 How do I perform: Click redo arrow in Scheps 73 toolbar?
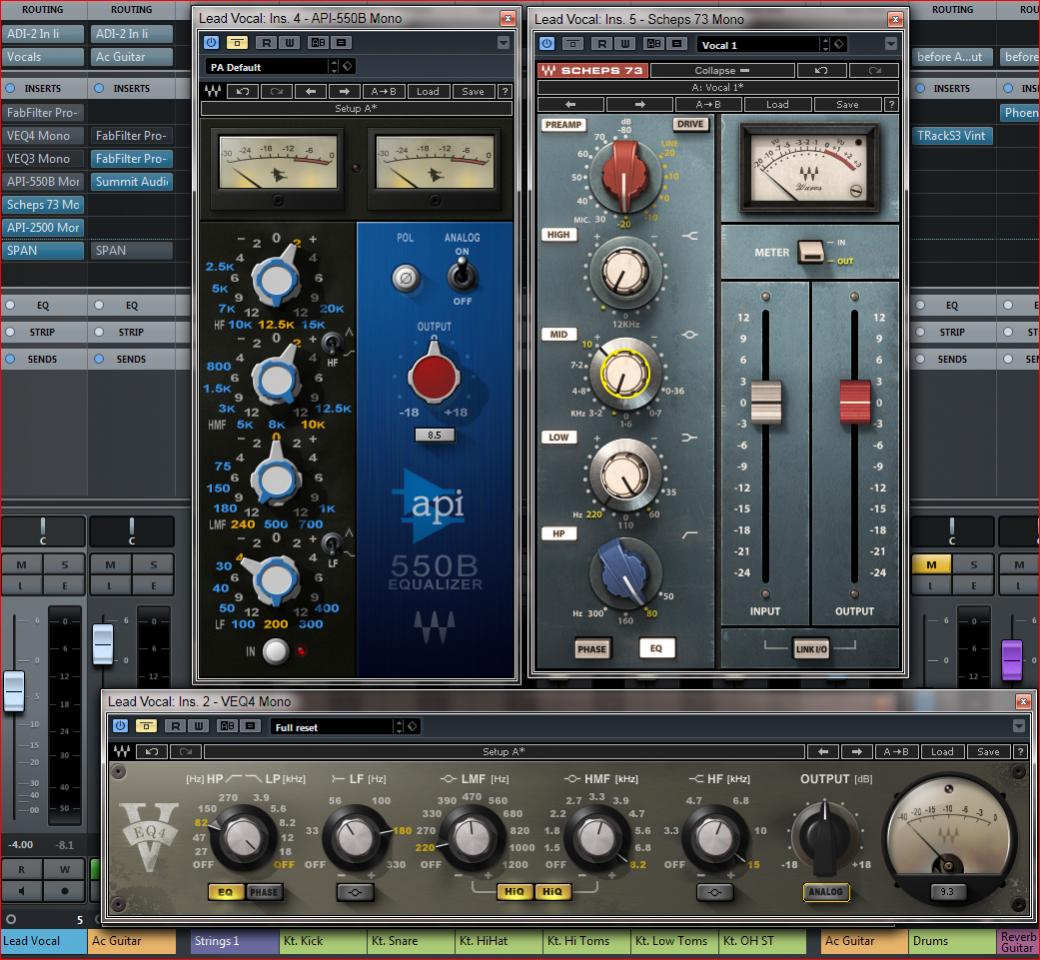pyautogui.click(x=874, y=70)
